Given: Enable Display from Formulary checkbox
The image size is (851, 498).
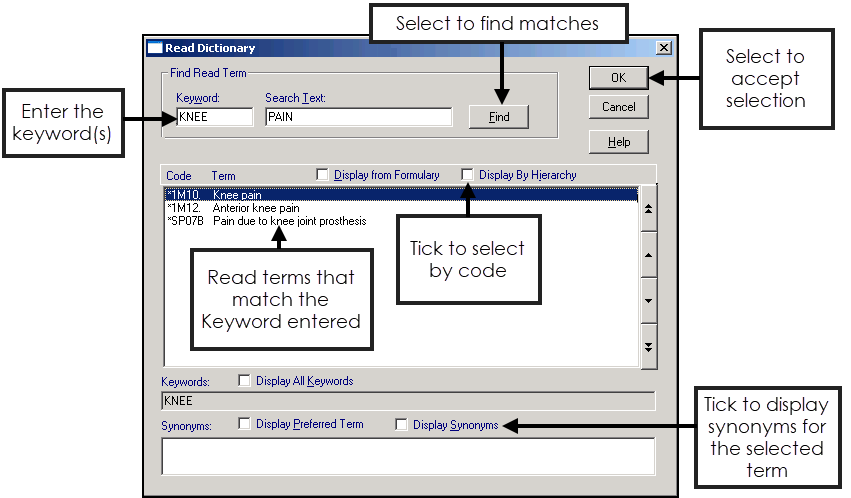Looking at the screenshot, I should pos(322,175).
